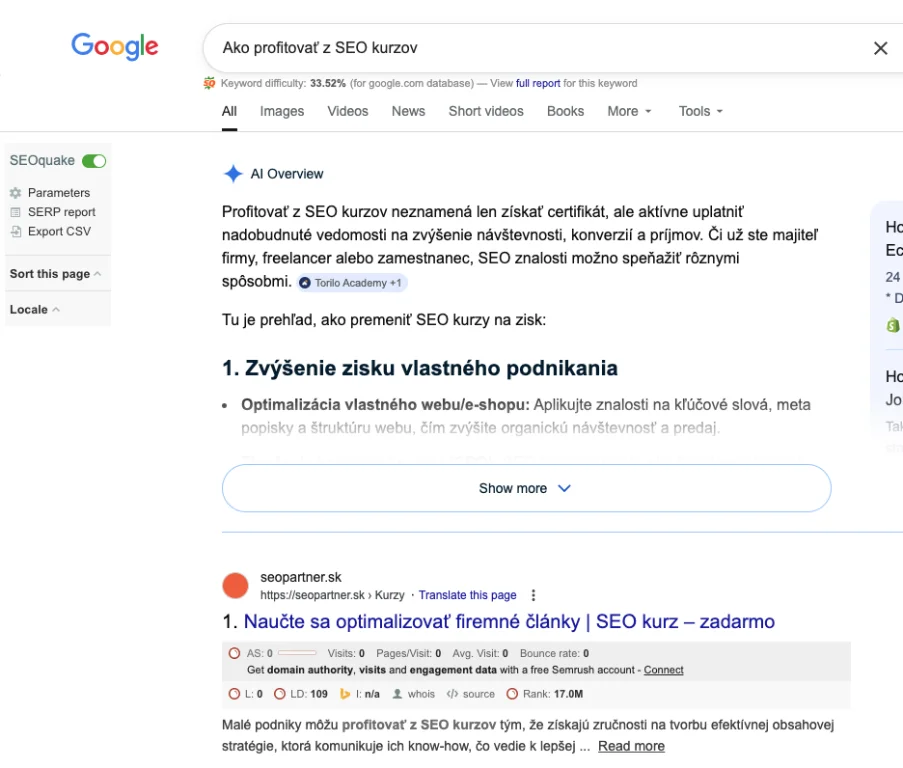The height and width of the screenshot is (768, 903).
Task: Click Export CSV icon
Action: point(15,232)
